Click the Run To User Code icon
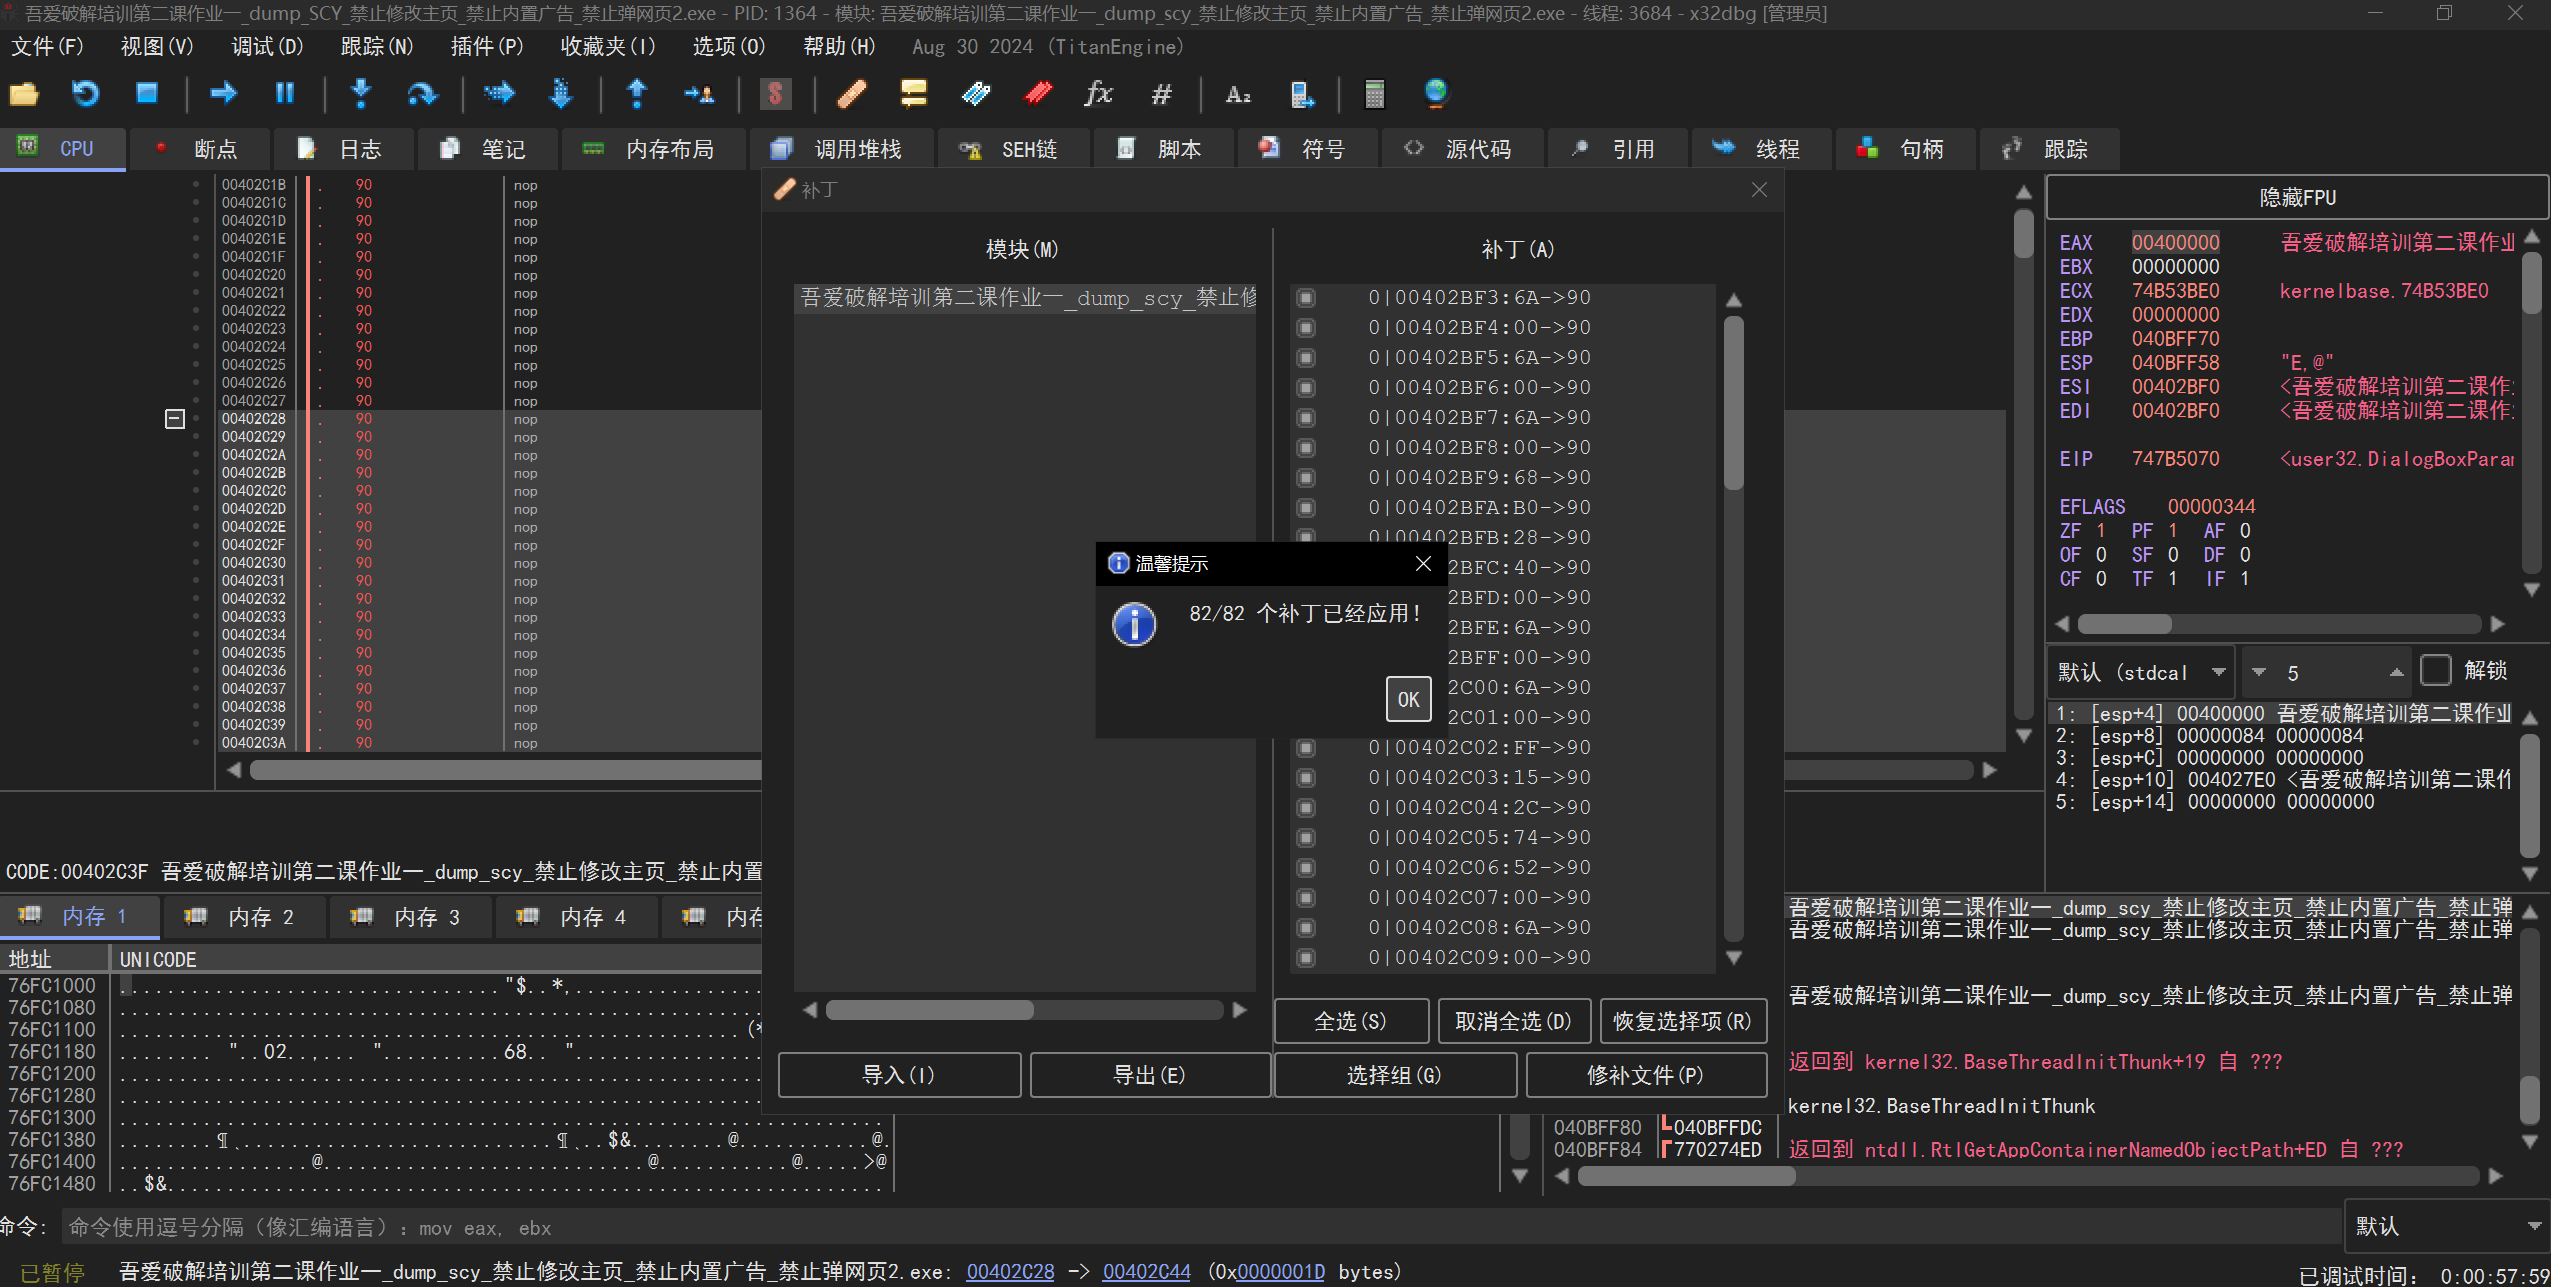The height and width of the screenshot is (1287, 2551). pyautogui.click(x=699, y=94)
